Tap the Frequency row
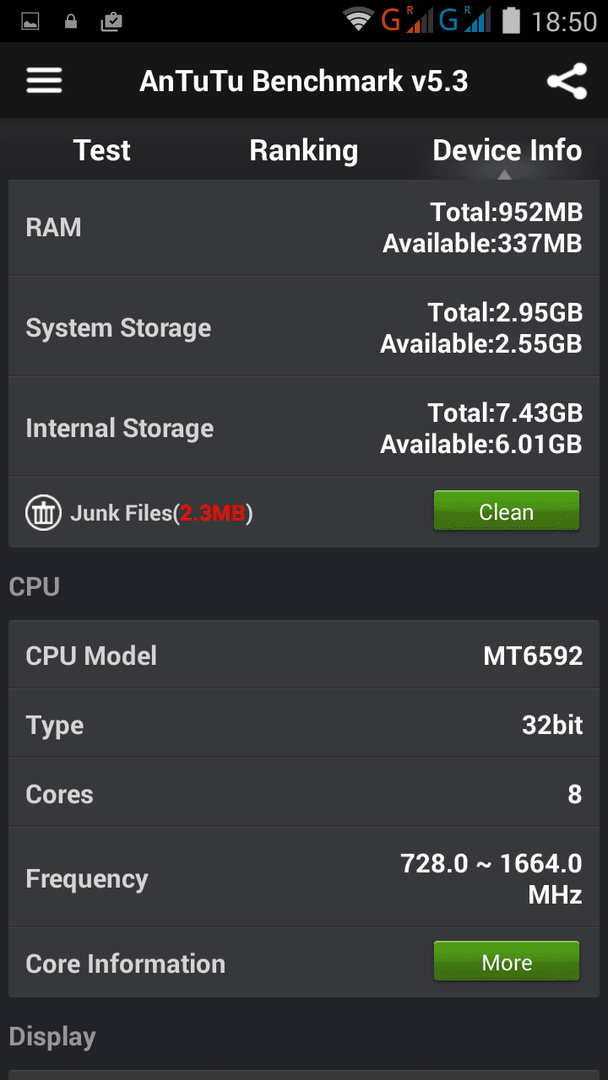 [304, 878]
